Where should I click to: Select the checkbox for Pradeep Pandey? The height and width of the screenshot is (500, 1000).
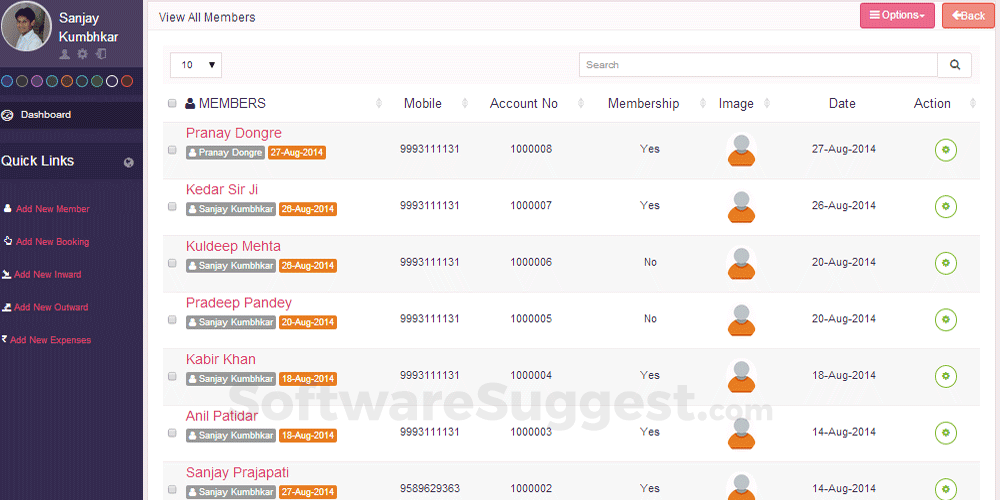point(172,320)
